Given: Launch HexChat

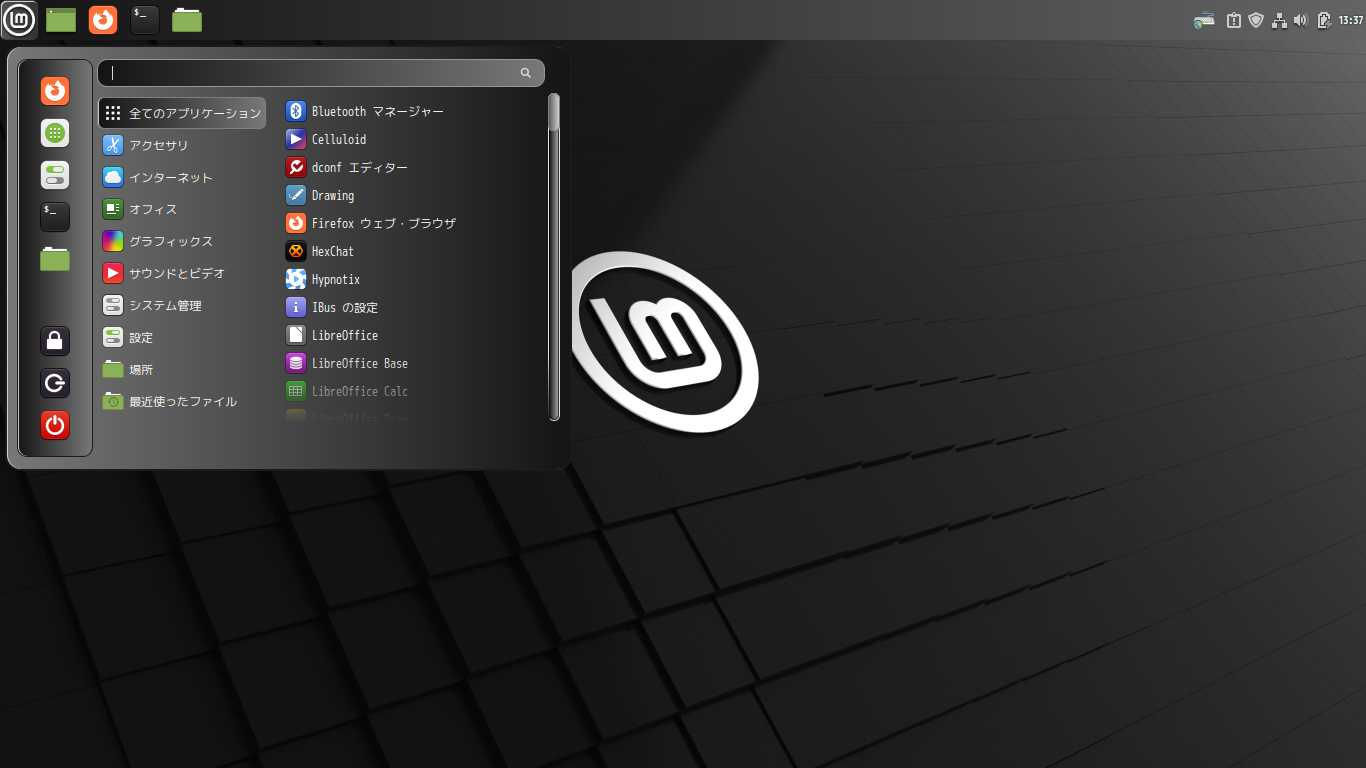Looking at the screenshot, I should click(414, 251).
